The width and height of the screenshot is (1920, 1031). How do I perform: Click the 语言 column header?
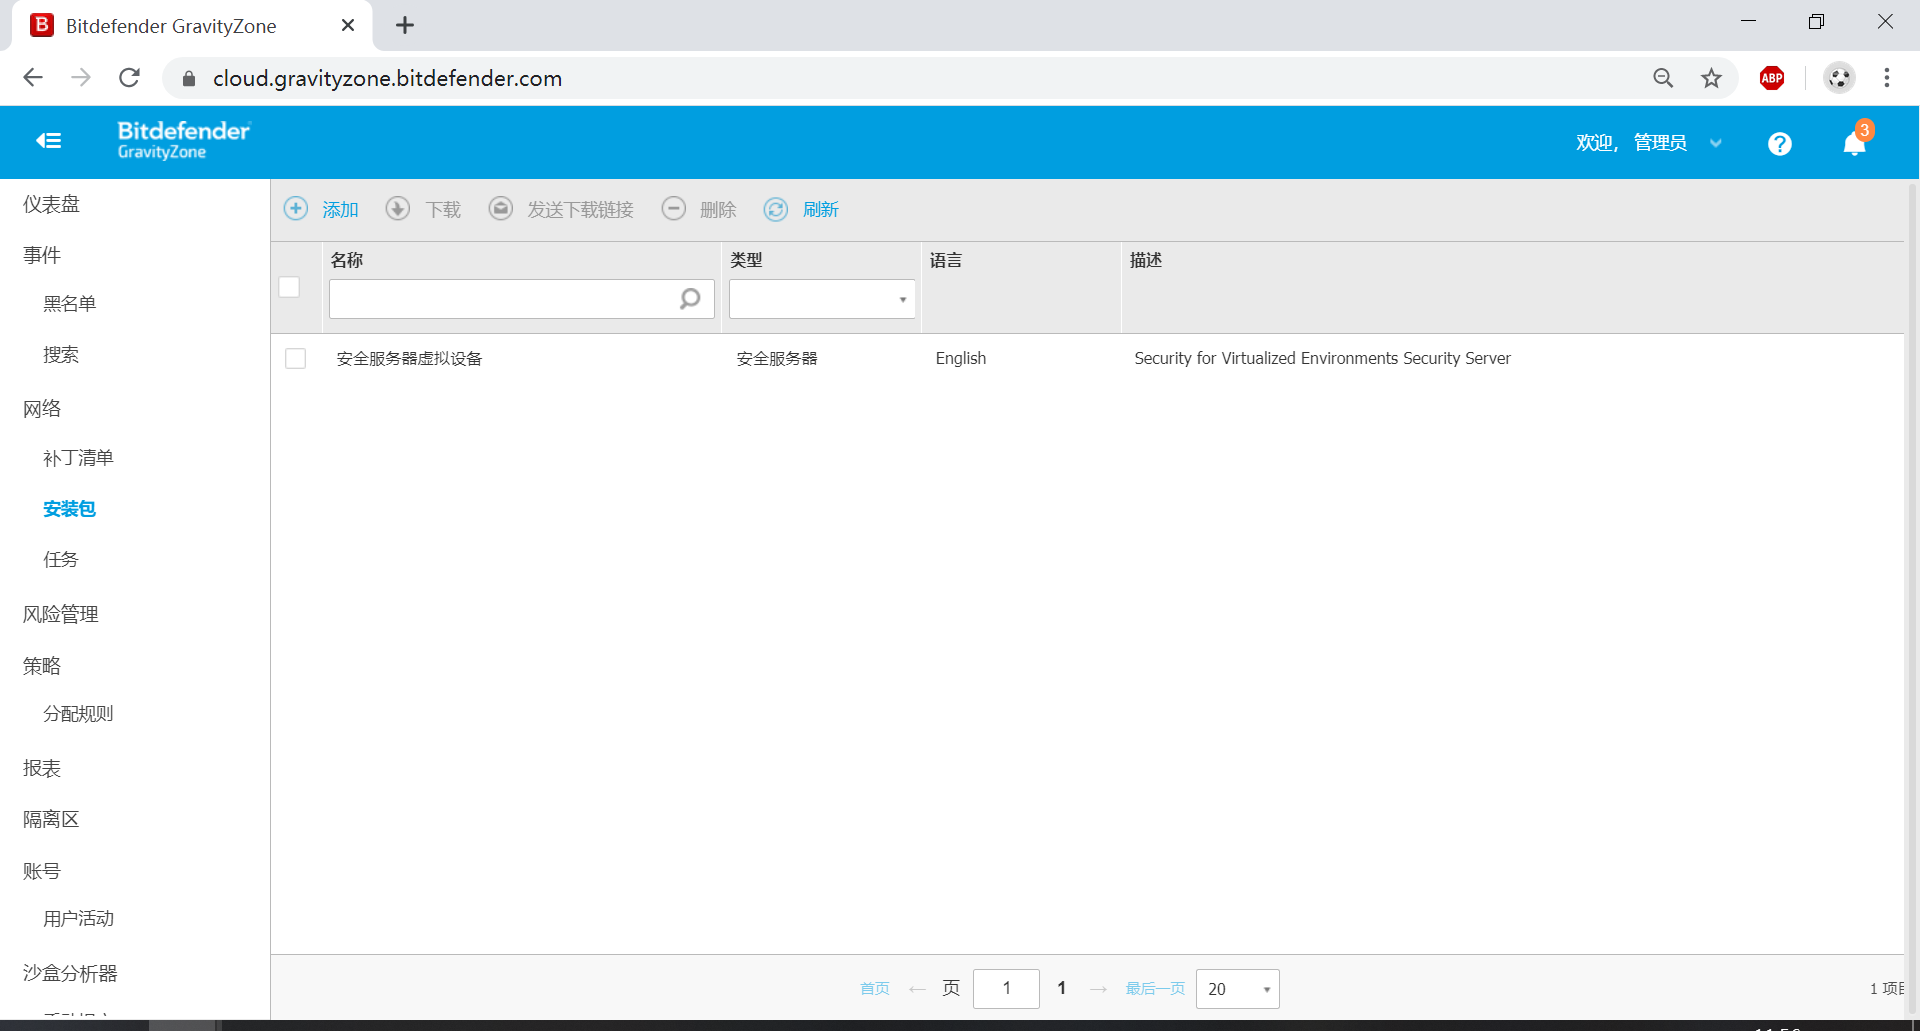pyautogui.click(x=946, y=260)
